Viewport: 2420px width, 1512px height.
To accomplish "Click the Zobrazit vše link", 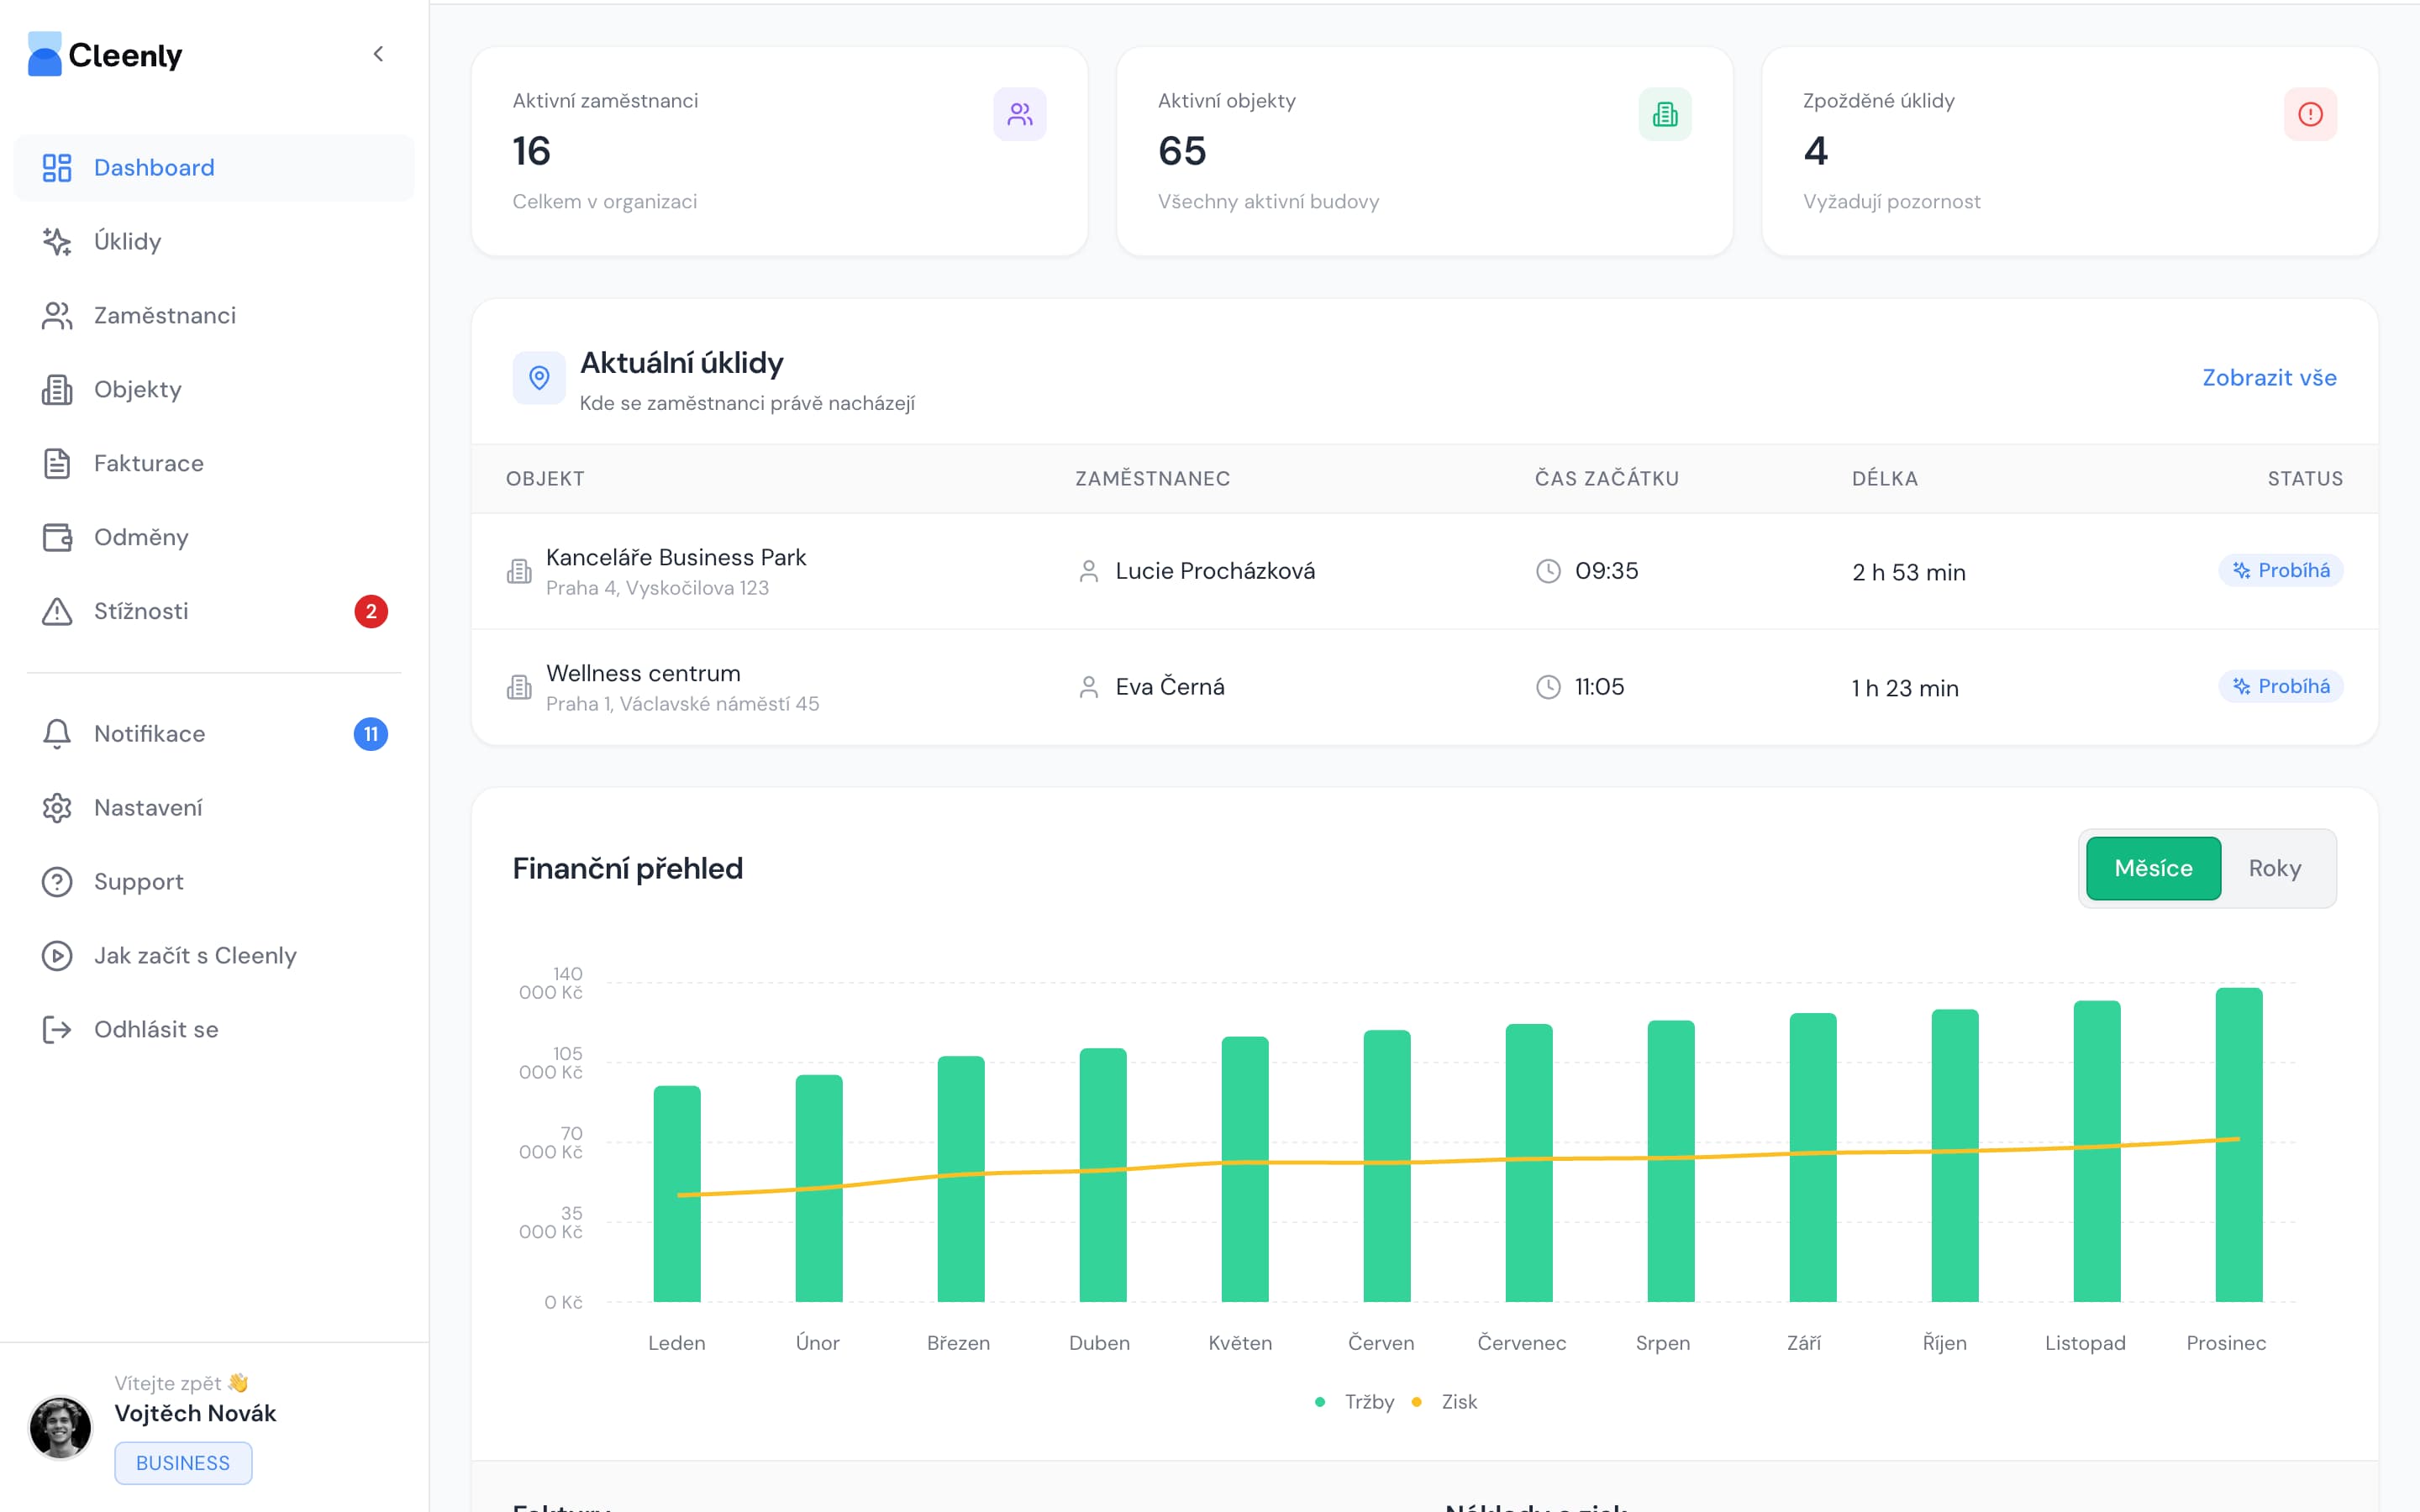I will [x=2268, y=378].
